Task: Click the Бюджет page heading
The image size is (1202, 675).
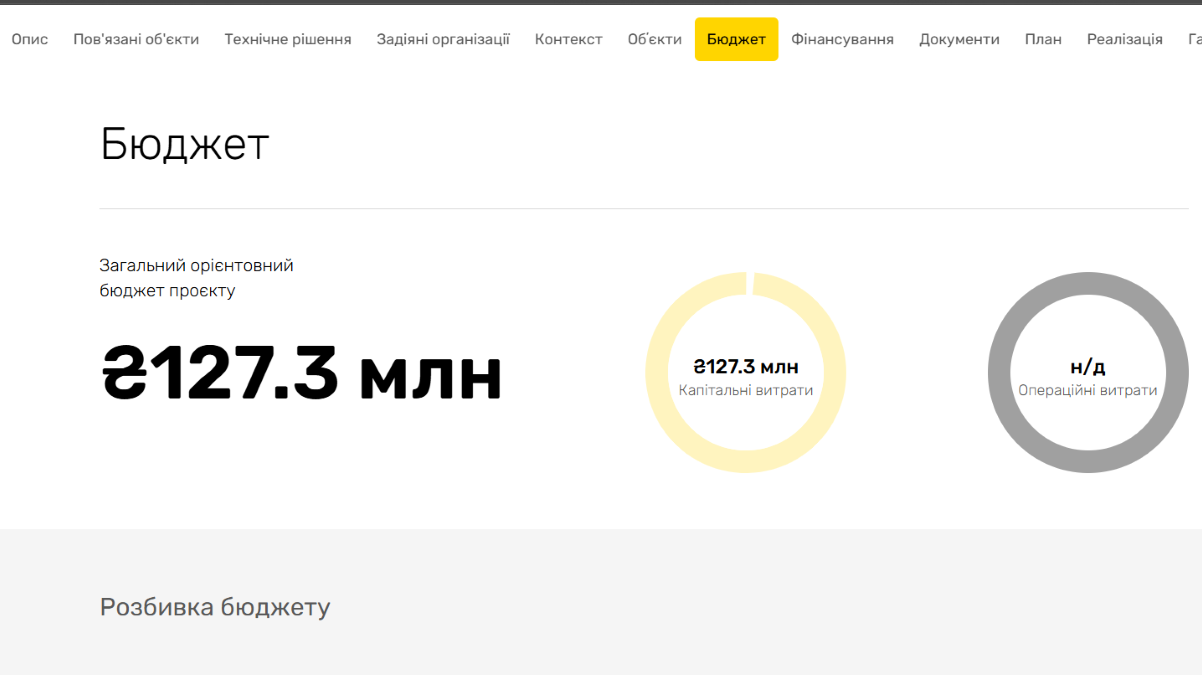Action: pos(185,145)
